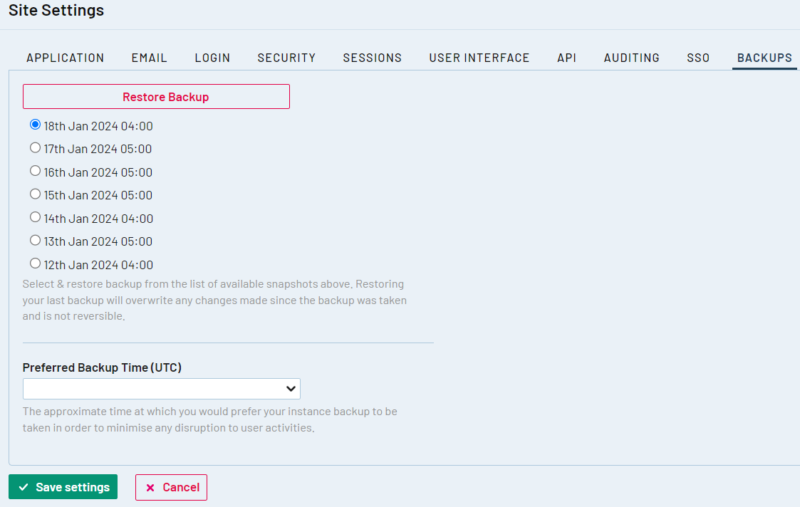Click the Restore Backup button
Image resolution: width=800 pixels, height=507 pixels.
pos(156,96)
